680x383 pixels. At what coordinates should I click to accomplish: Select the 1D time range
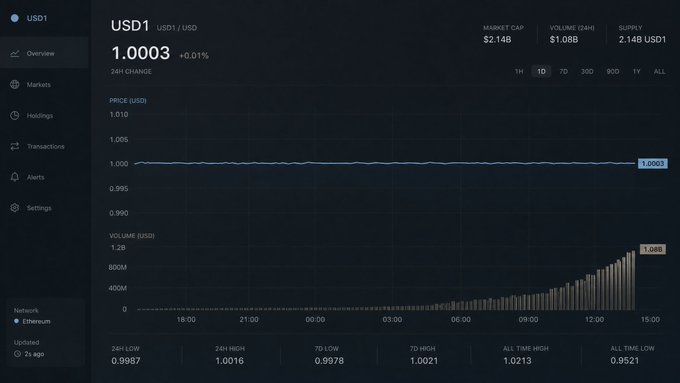point(541,71)
